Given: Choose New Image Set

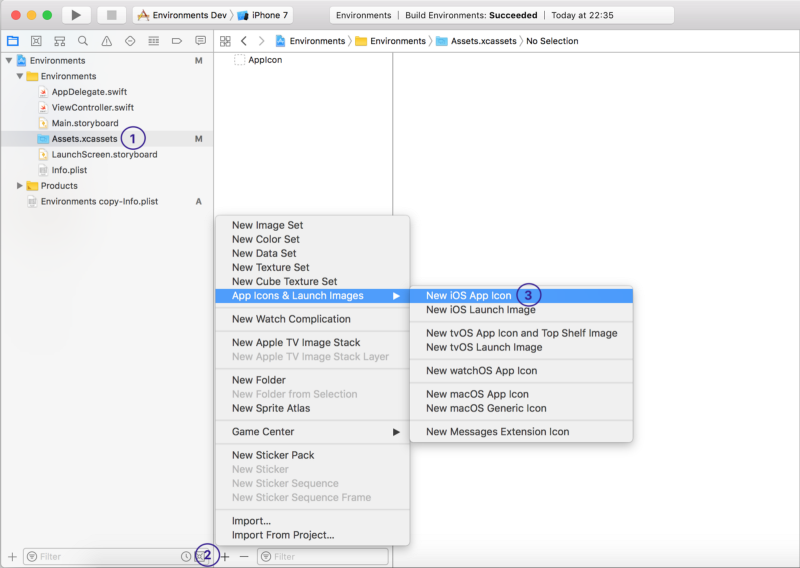Looking at the screenshot, I should pos(312,225).
